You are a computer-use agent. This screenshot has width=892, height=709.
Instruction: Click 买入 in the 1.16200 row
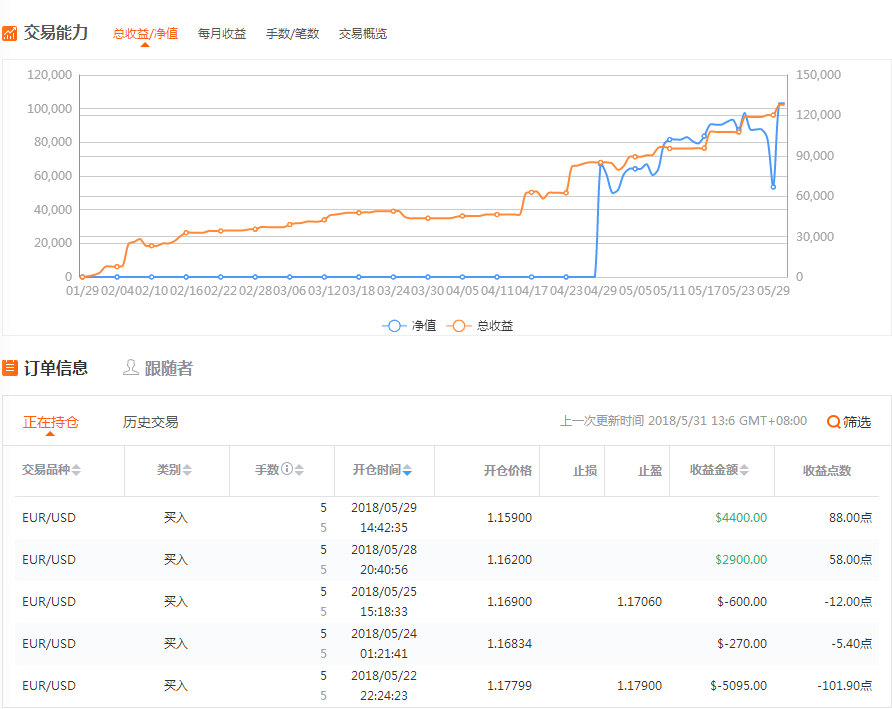tap(176, 560)
